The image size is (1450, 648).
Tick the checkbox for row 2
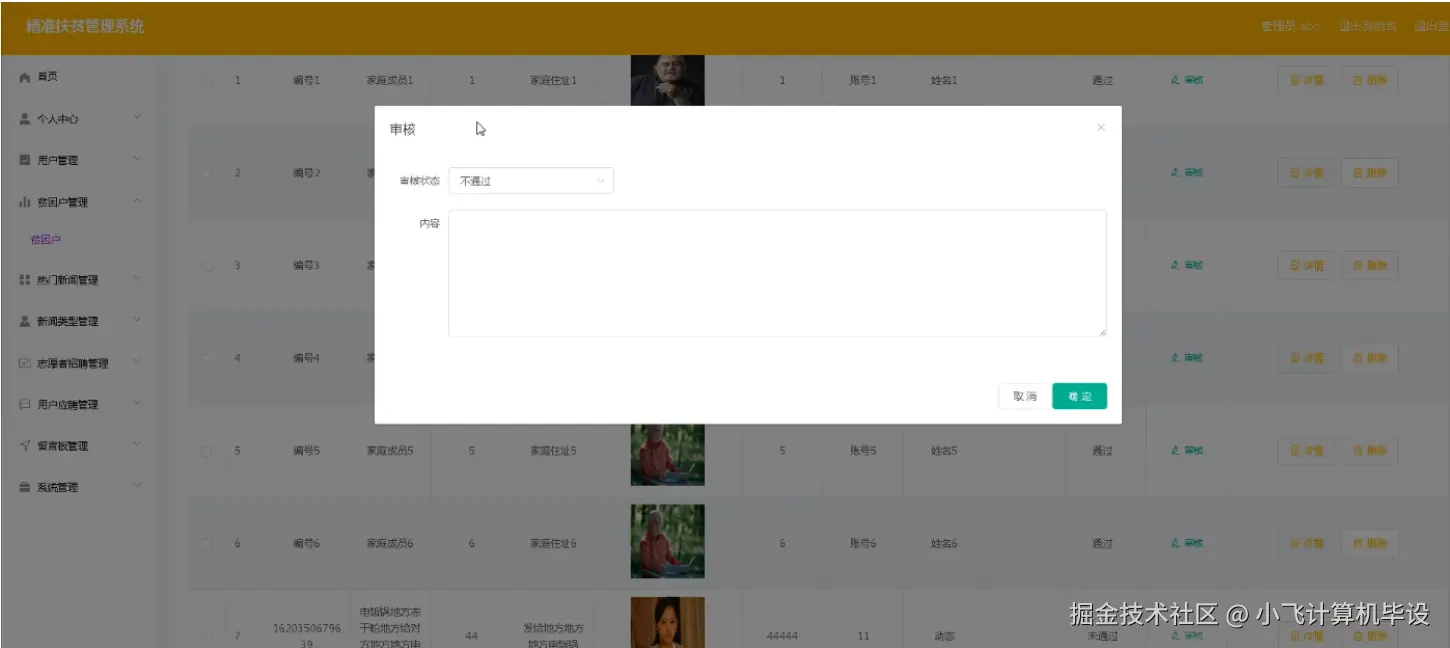coord(207,173)
